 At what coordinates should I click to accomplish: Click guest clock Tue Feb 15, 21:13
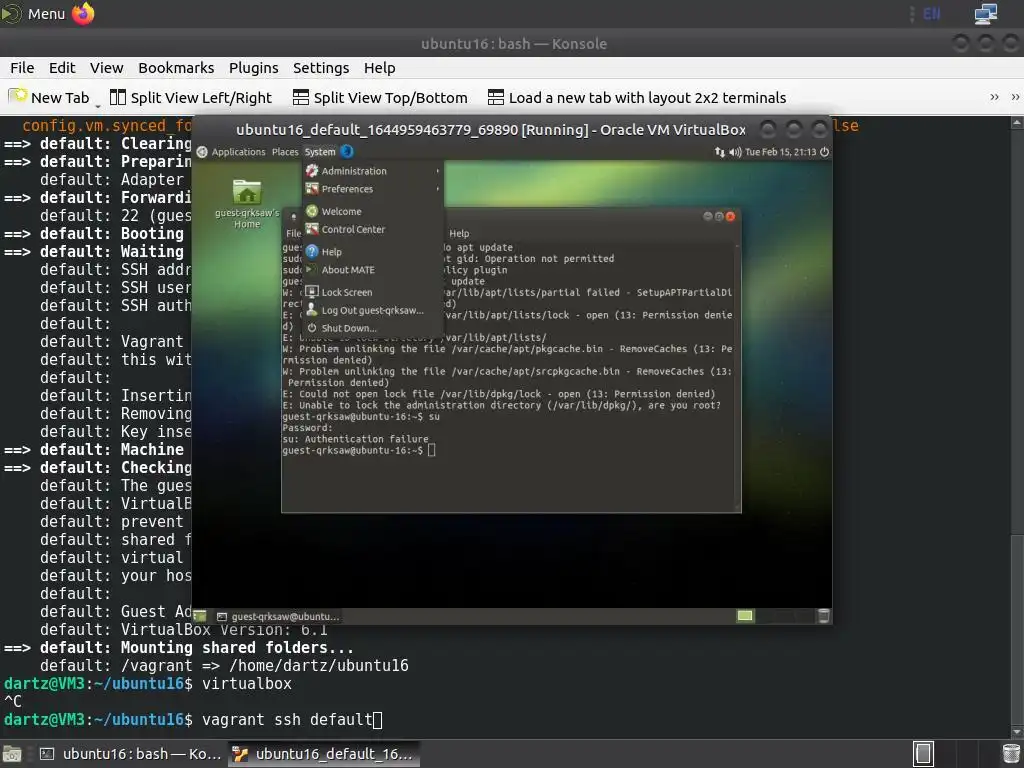click(780, 152)
